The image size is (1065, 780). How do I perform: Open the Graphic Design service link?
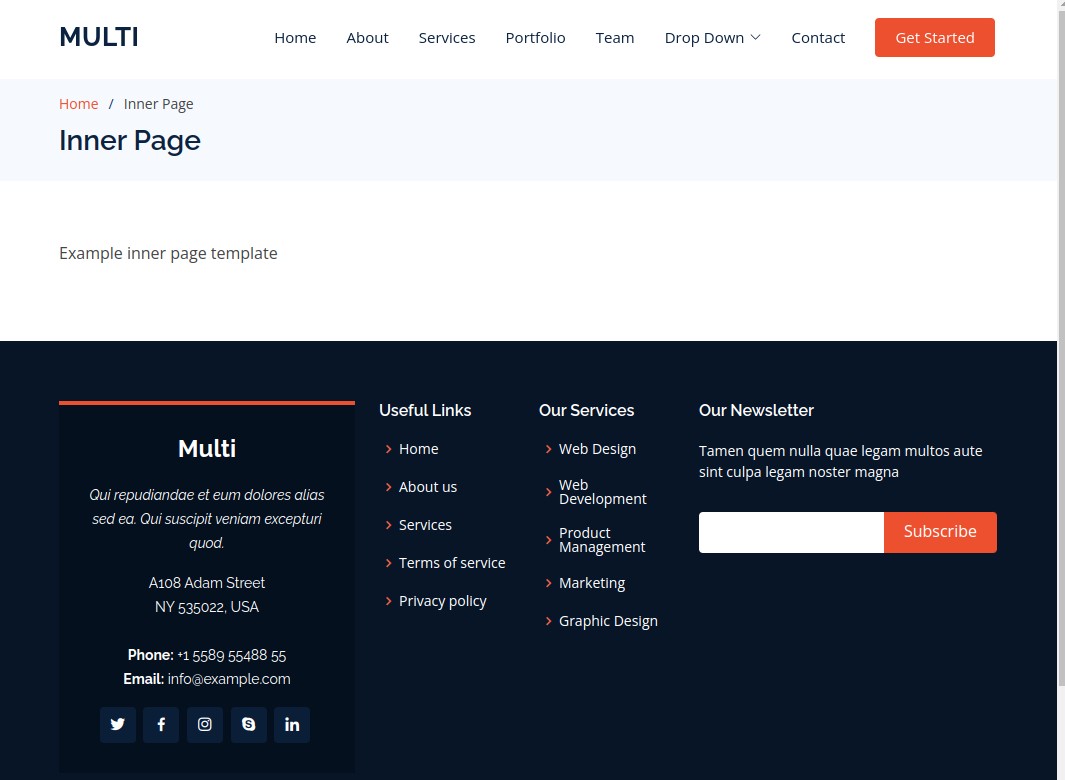pyautogui.click(x=608, y=621)
